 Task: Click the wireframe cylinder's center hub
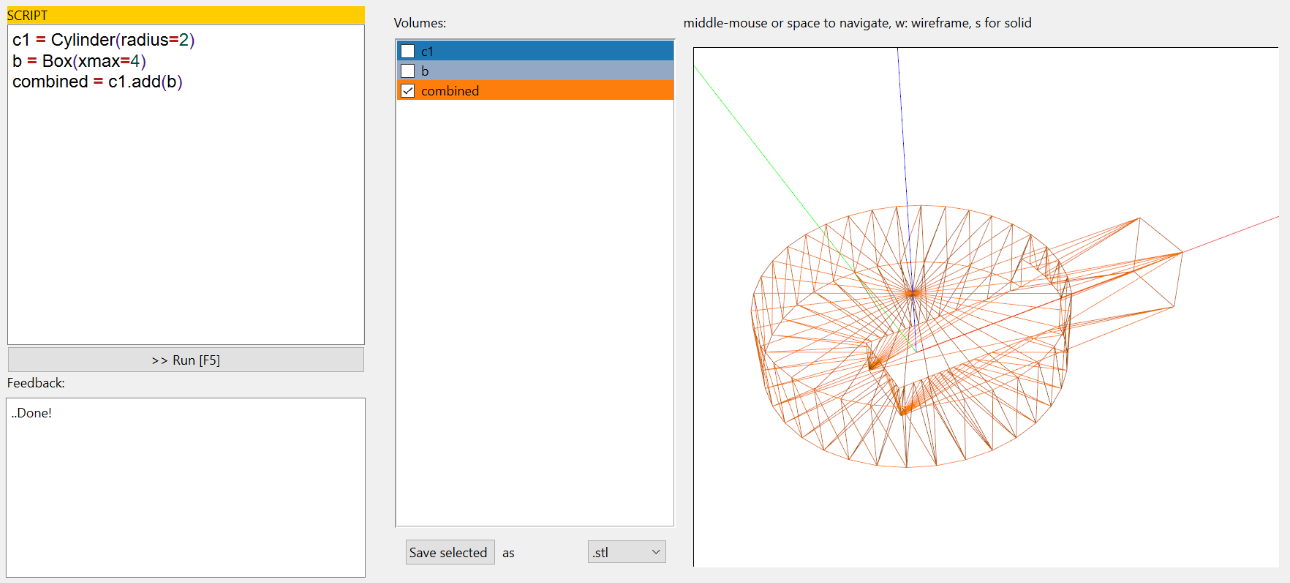point(912,292)
